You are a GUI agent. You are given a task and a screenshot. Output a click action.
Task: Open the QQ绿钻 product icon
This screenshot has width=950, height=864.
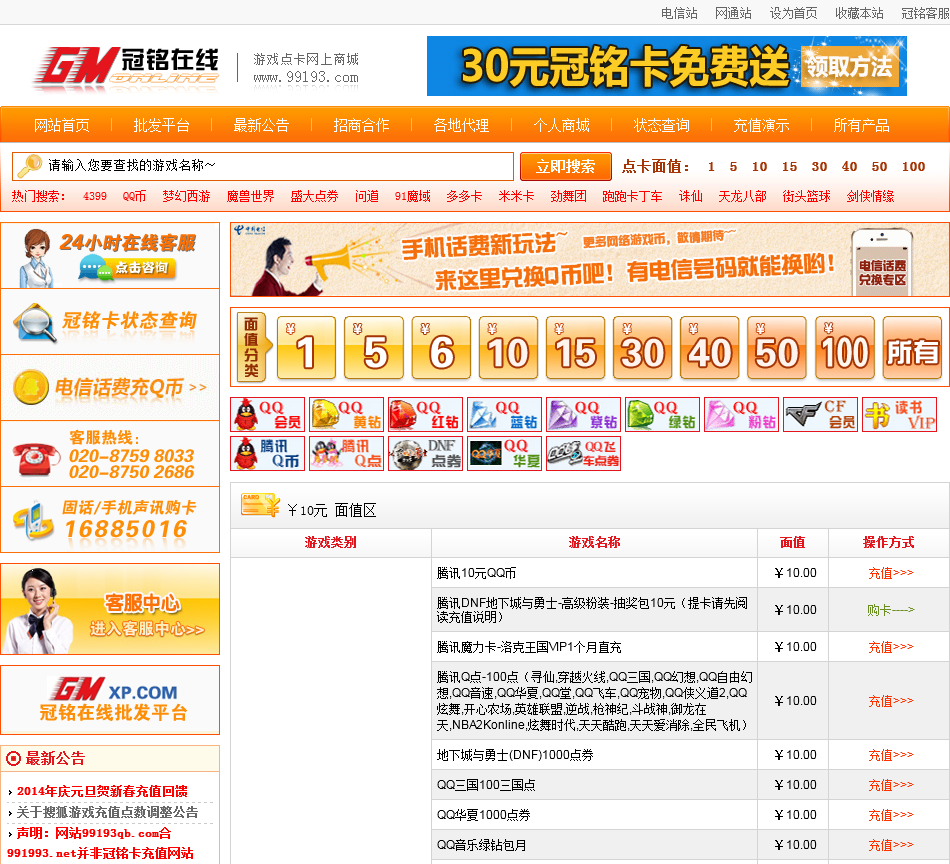(x=662, y=414)
